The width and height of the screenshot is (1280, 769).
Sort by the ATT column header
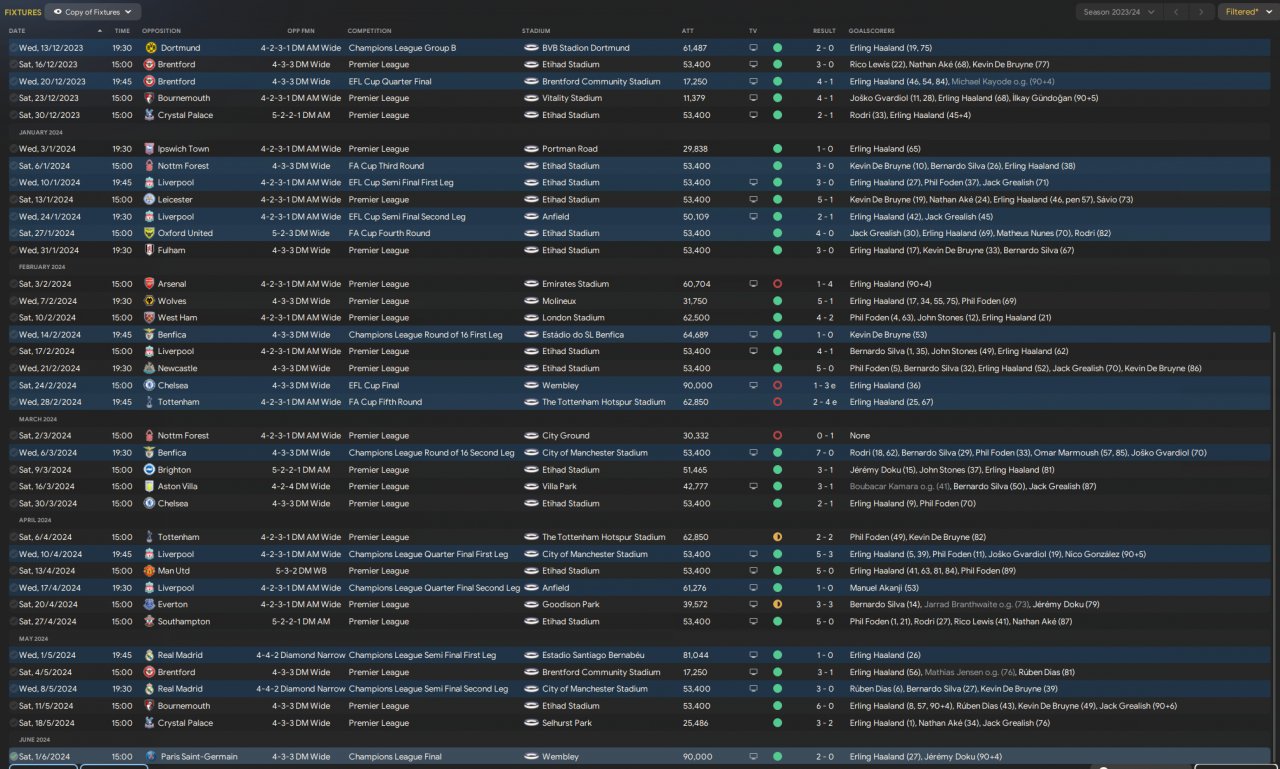coord(688,31)
